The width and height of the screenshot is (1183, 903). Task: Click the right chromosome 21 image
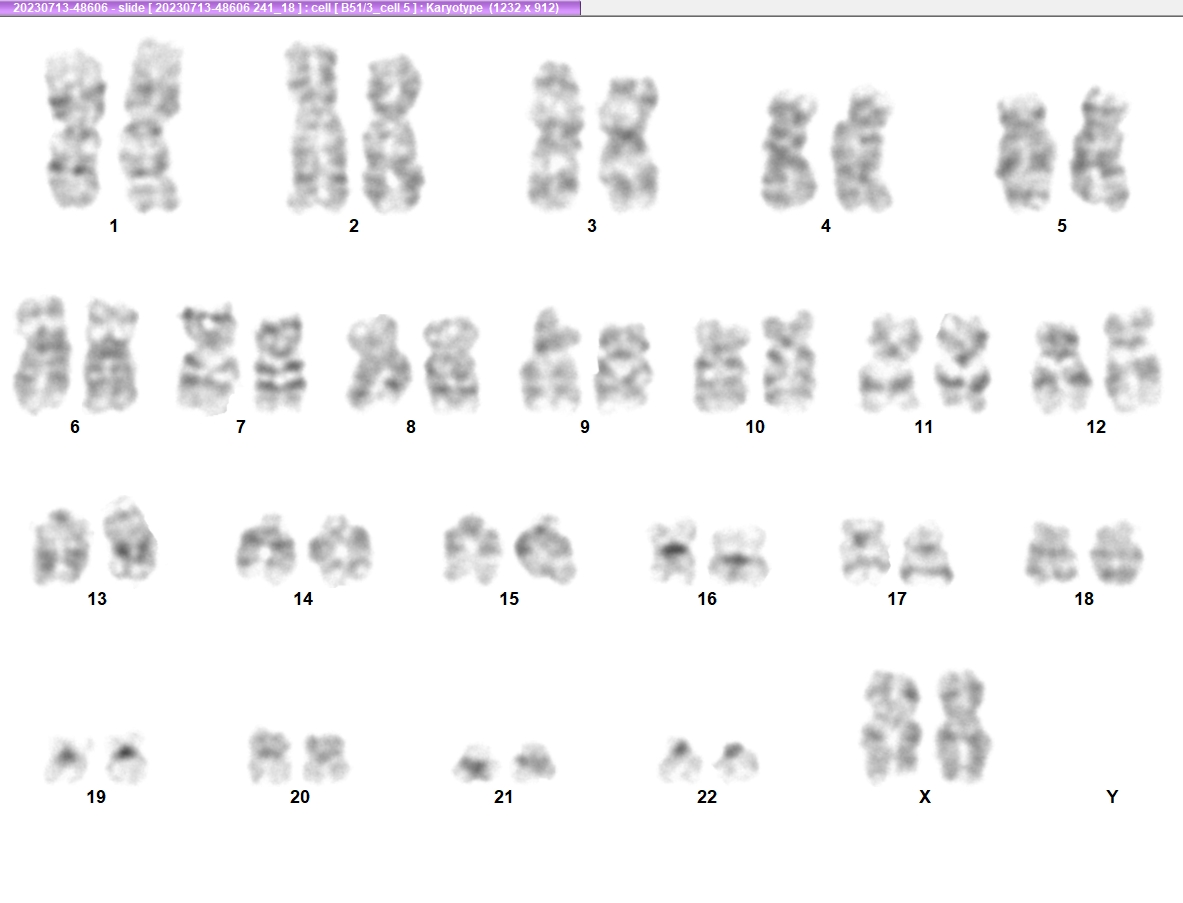pyautogui.click(x=534, y=762)
